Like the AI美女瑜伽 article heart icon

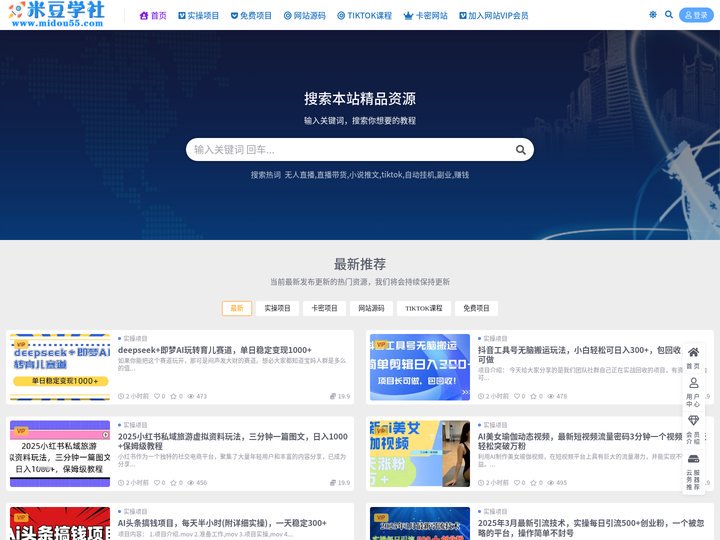coord(517,483)
